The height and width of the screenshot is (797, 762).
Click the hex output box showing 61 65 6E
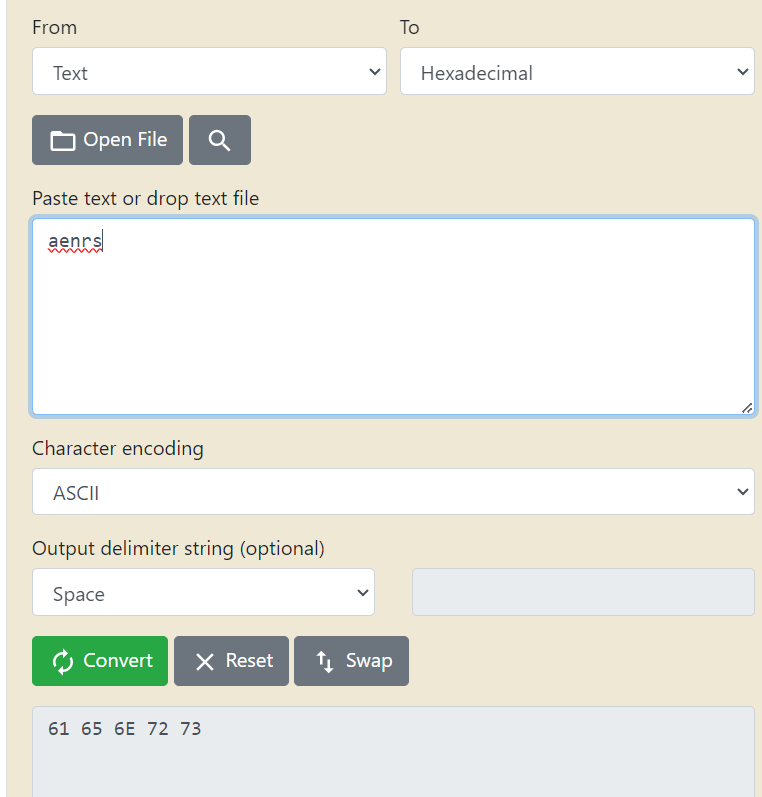tap(393, 751)
